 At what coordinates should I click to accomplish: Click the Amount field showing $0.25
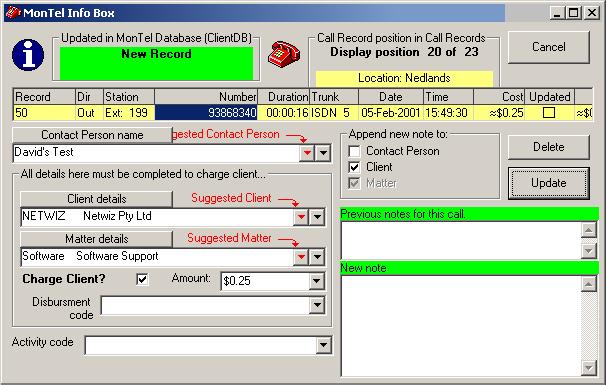265,281
